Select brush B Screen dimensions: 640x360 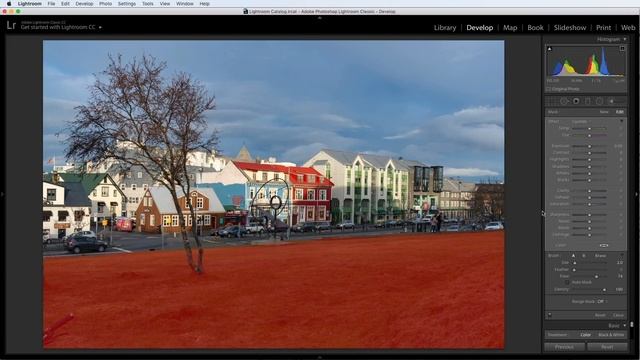[584, 256]
